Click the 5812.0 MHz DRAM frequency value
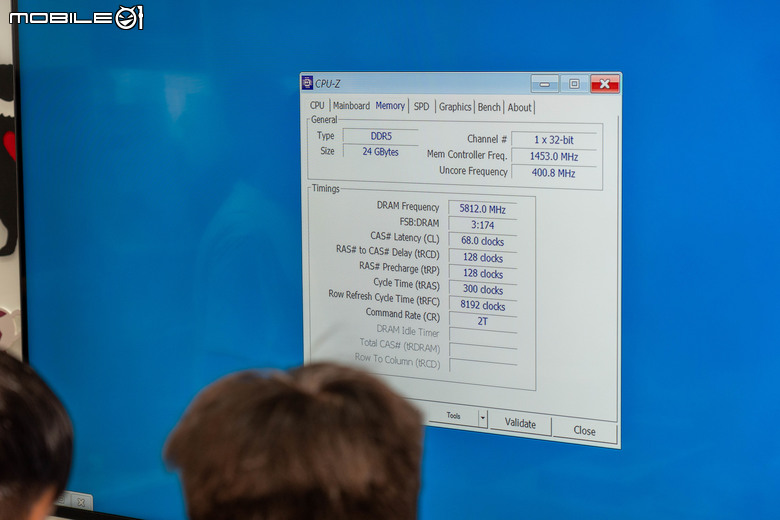The image size is (780, 520). point(483,209)
